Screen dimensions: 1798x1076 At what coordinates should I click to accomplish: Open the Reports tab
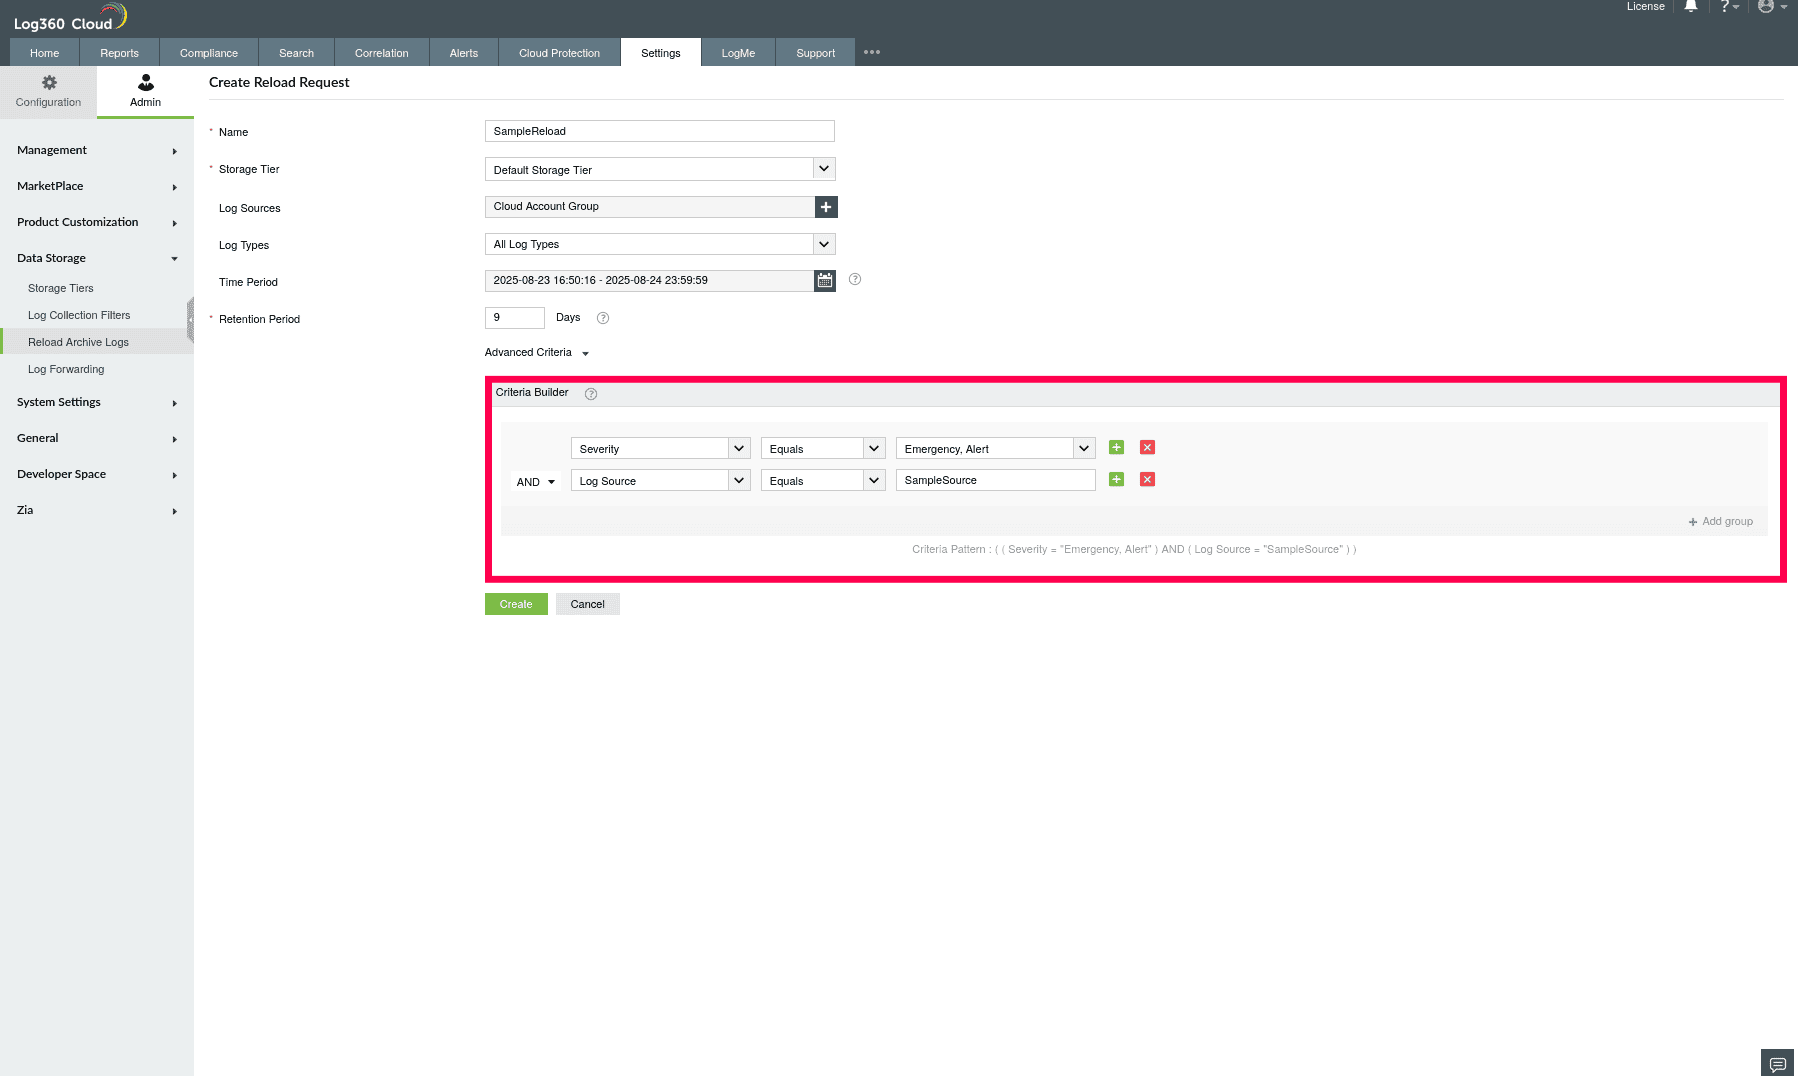(119, 53)
